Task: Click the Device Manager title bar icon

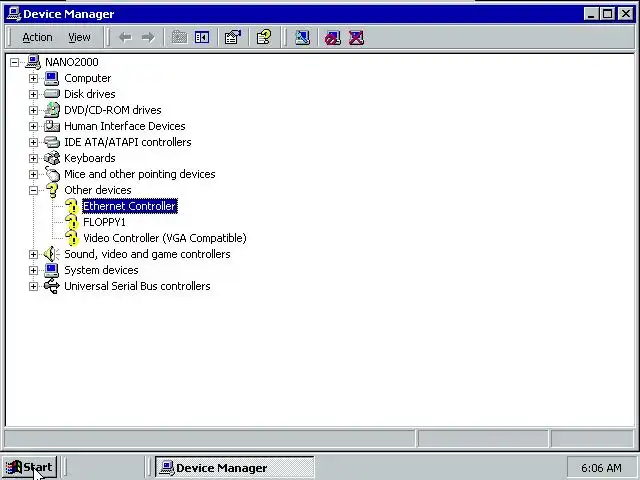Action: pos(14,14)
